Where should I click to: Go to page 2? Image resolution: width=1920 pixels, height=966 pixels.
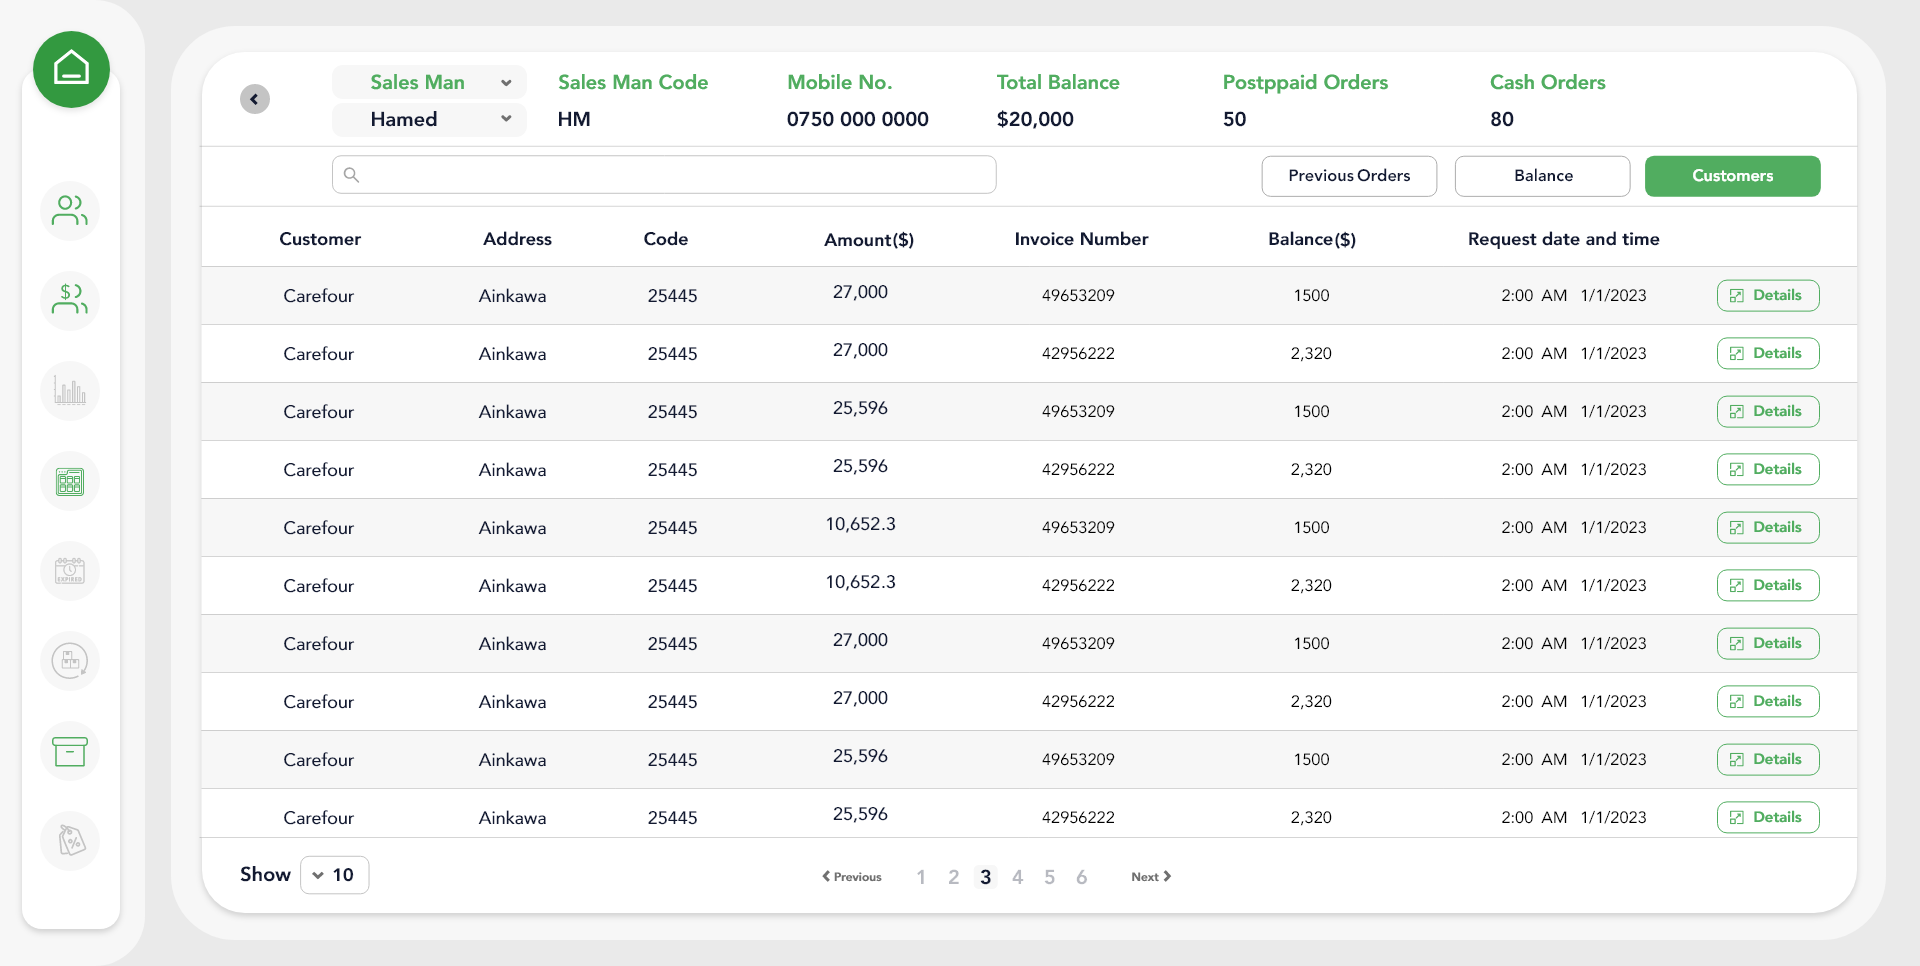click(x=953, y=877)
